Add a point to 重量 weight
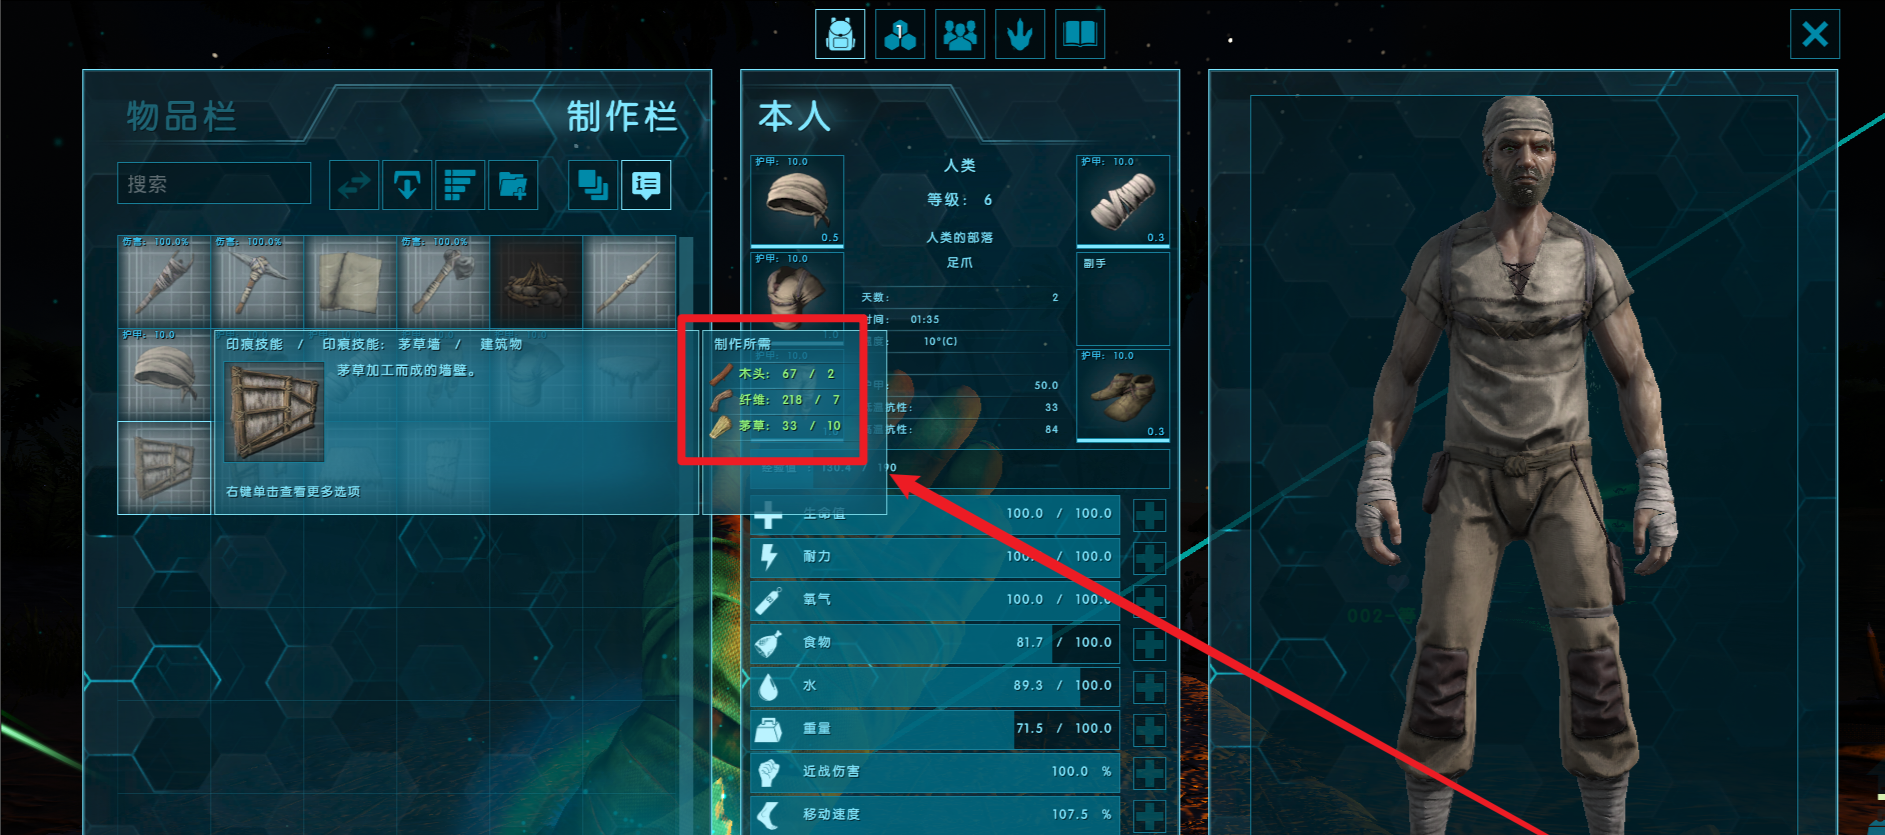 tap(1149, 730)
